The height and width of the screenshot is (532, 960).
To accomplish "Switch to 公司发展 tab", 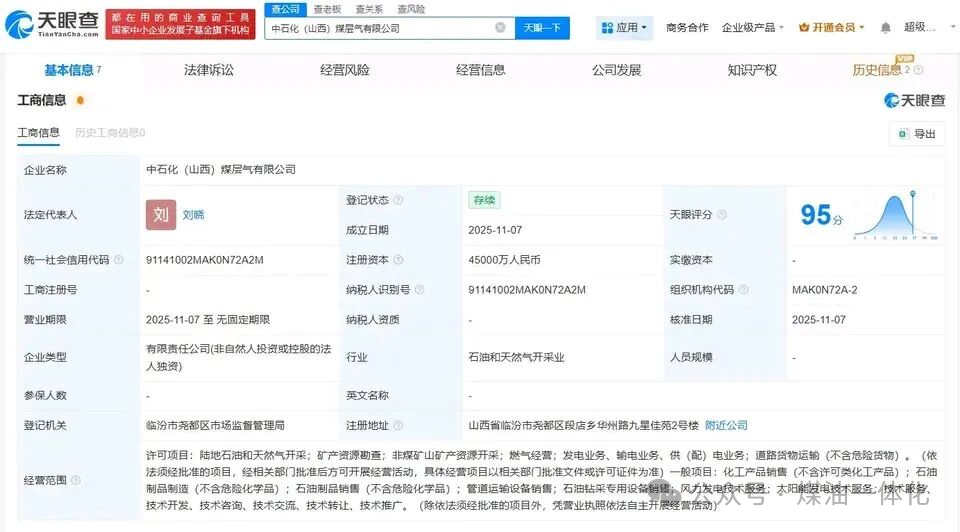I will pyautogui.click(x=617, y=70).
